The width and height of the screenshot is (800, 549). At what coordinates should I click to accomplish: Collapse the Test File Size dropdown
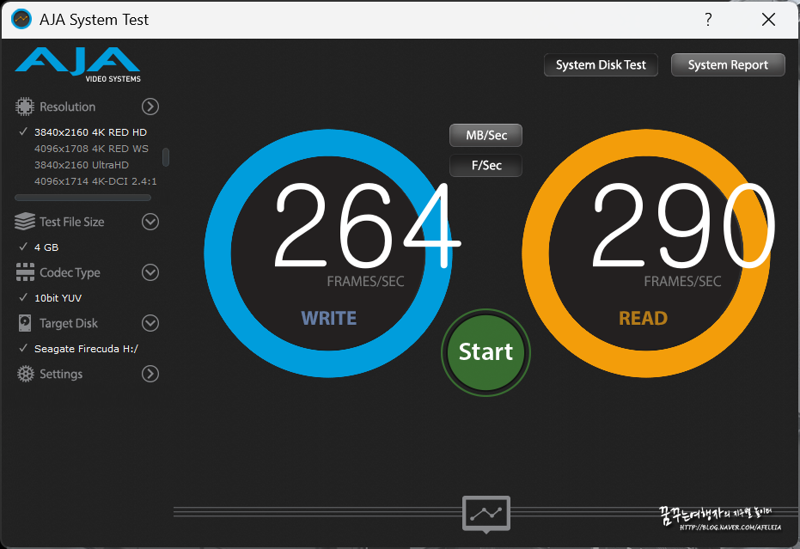pyautogui.click(x=150, y=221)
